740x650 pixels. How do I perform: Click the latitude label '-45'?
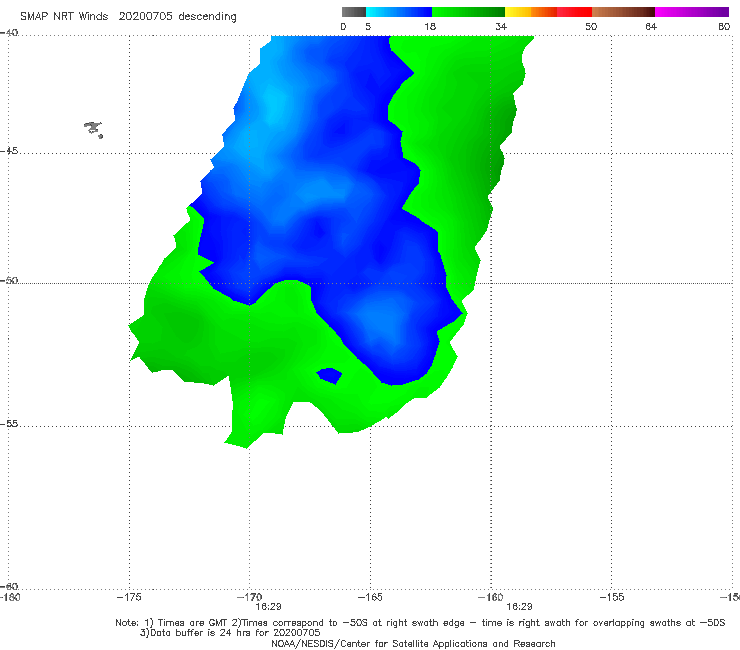click(9, 151)
